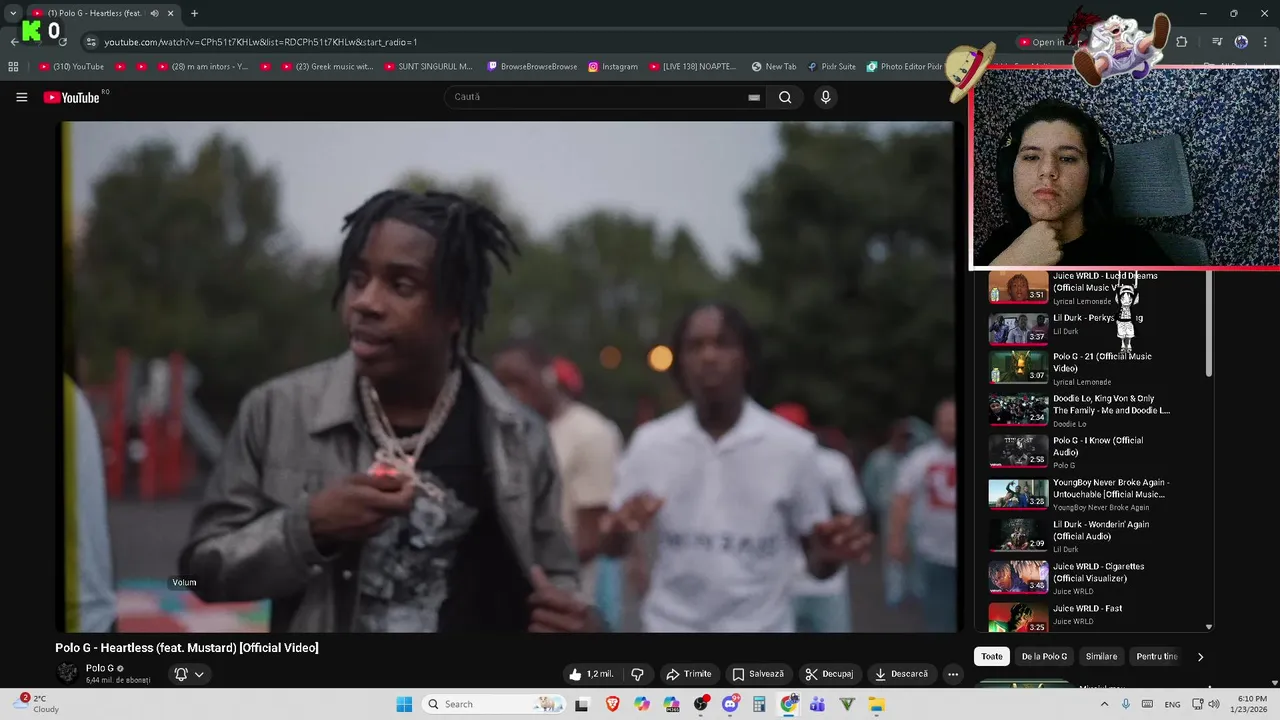Open the BrowseBrowseBrowse Twitch bookmark
This screenshot has width=1280, height=720.
[532, 67]
